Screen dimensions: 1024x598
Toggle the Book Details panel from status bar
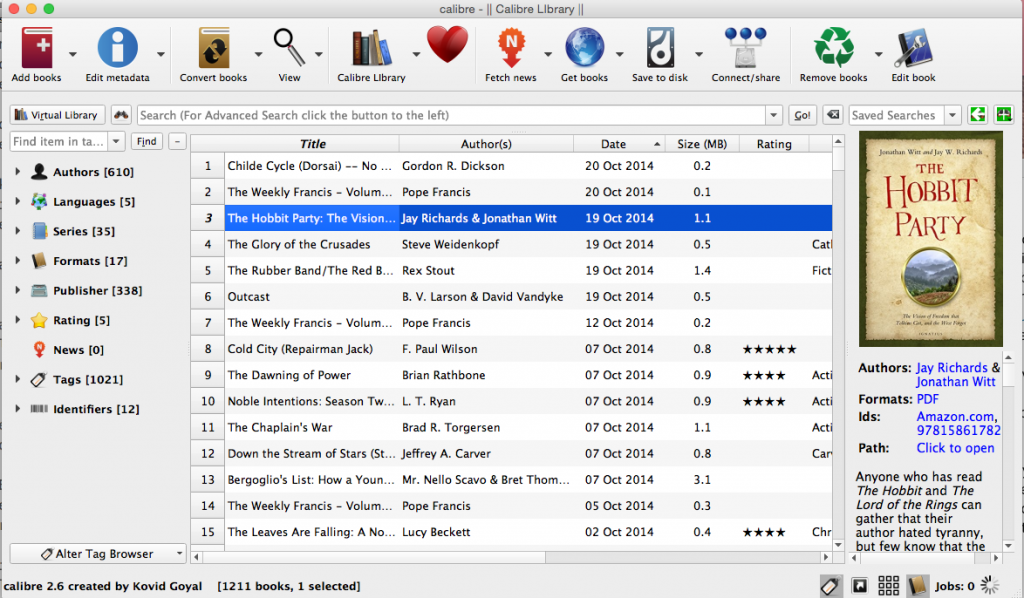(x=918, y=586)
